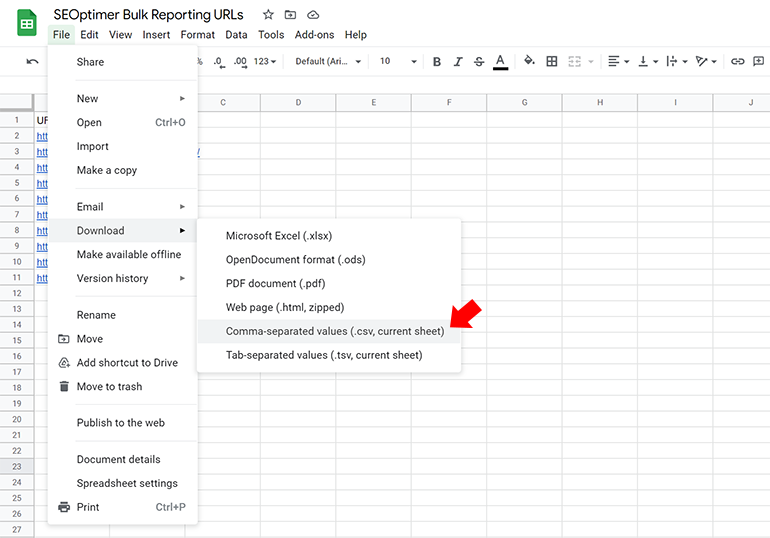
Task: Open the Version history submenu
Action: [x=112, y=279]
